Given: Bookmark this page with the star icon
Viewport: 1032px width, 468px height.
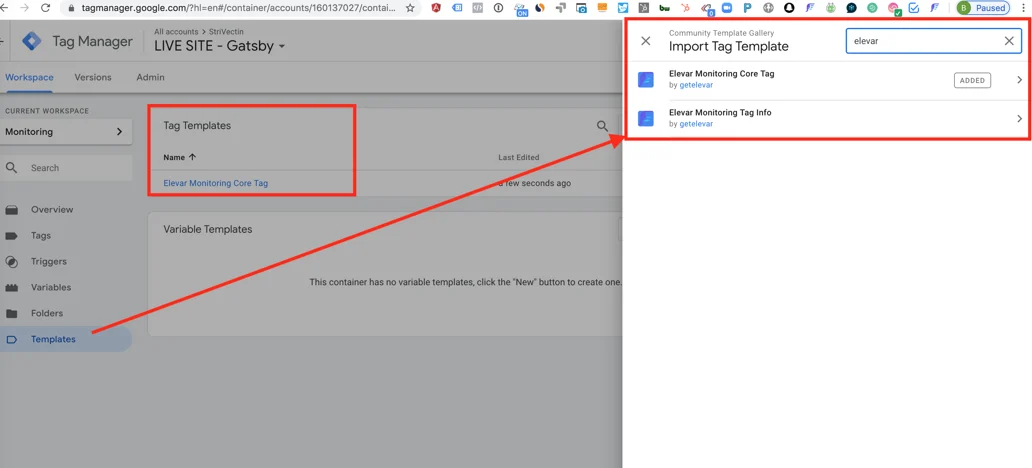Looking at the screenshot, I should coord(410,8).
